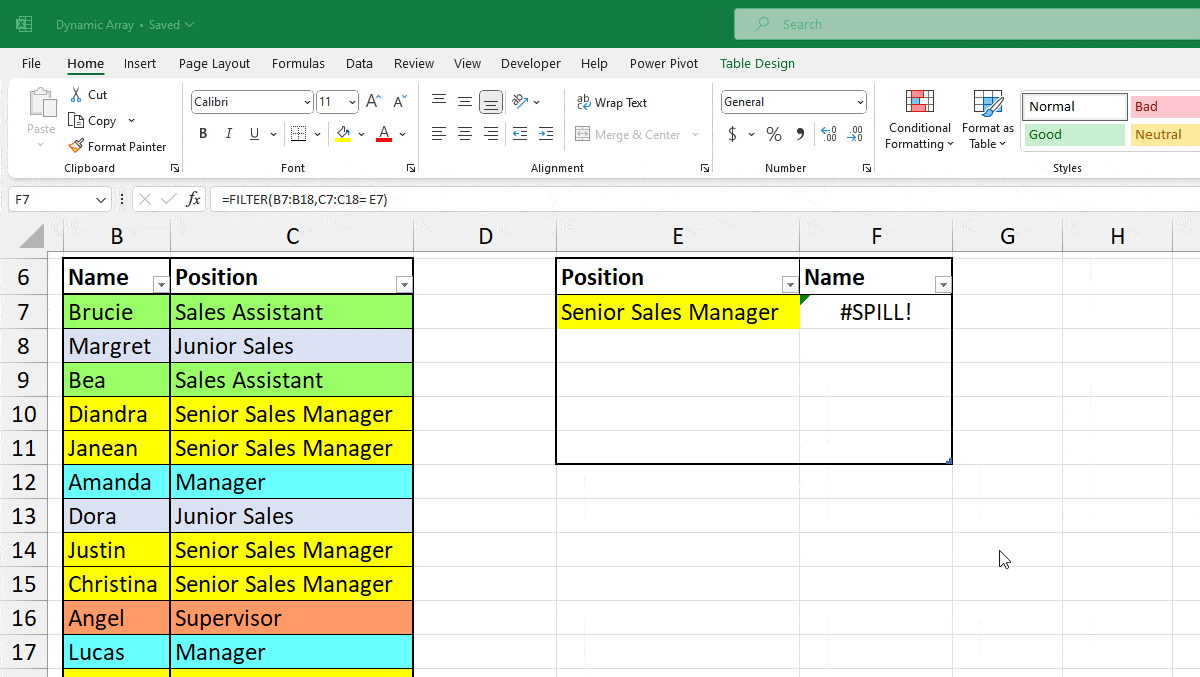
Task: Apply the Good cell style
Action: tap(1074, 134)
